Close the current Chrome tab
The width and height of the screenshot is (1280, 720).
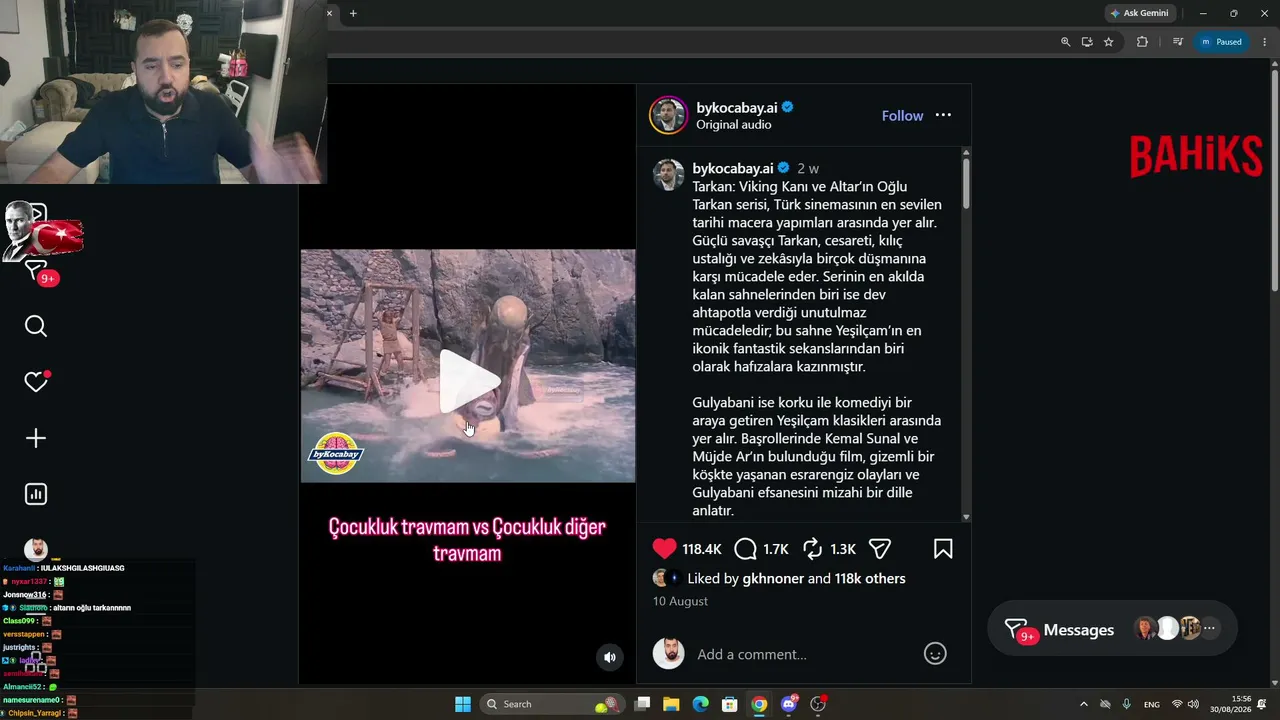330,13
